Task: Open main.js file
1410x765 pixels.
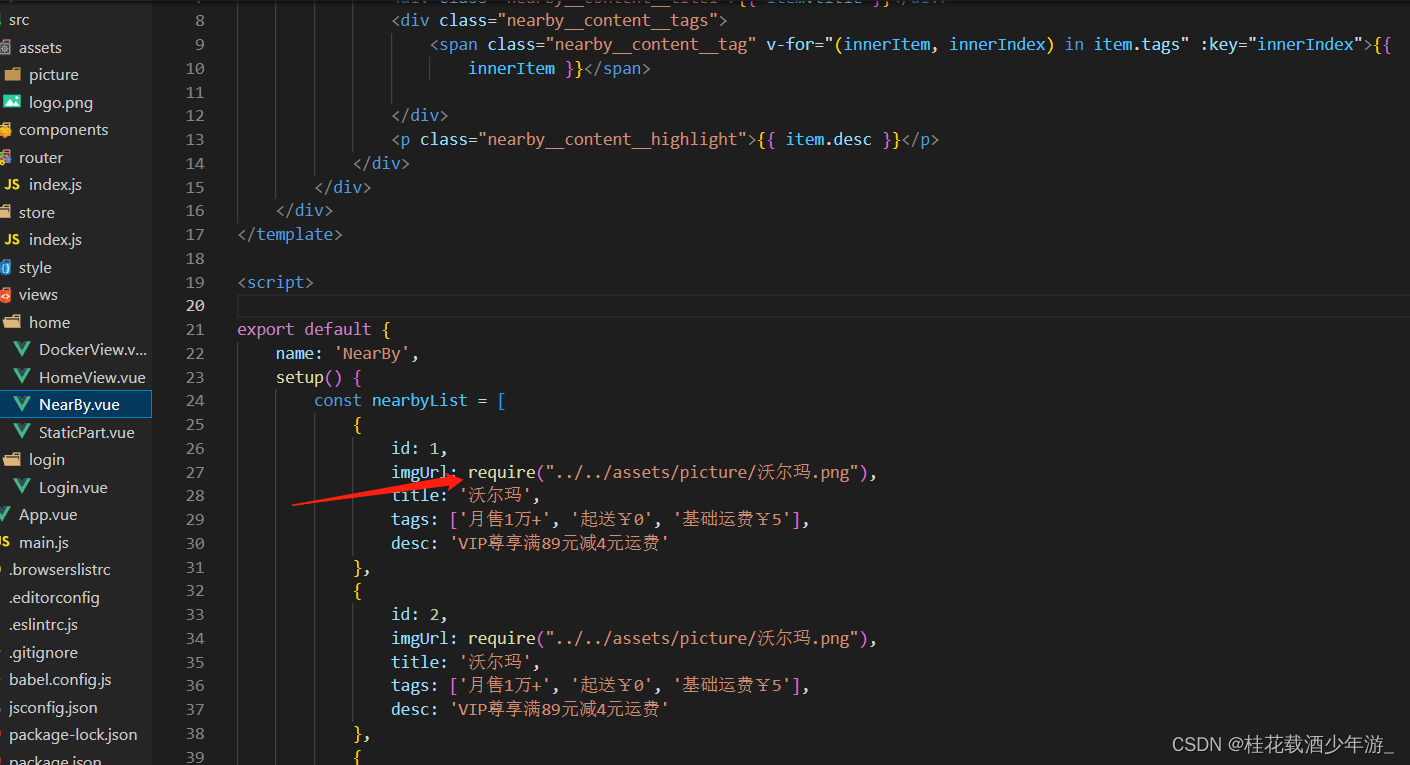Action: [44, 542]
